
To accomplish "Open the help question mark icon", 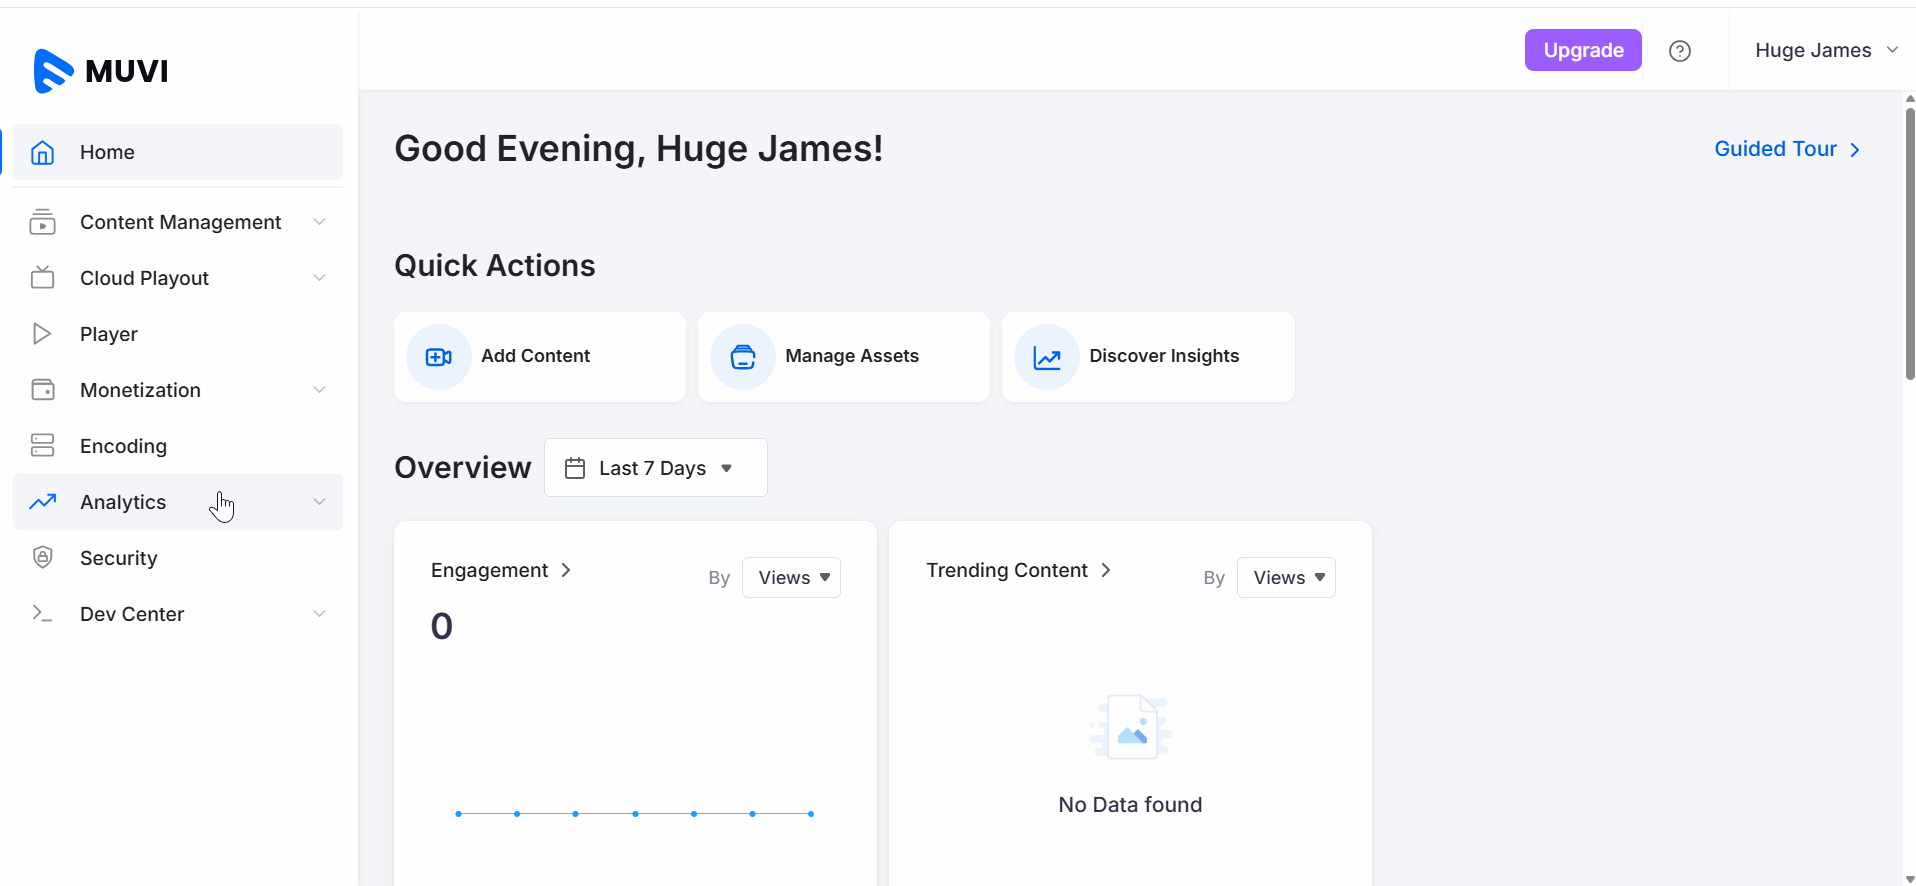I will (1680, 51).
